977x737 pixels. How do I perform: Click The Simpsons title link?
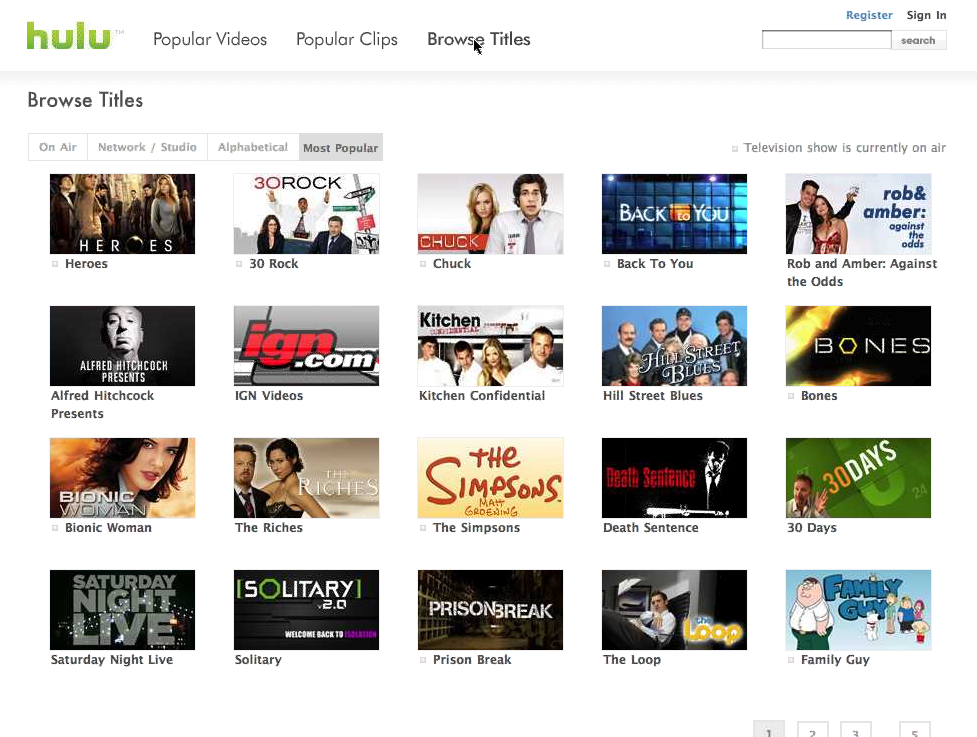(476, 528)
